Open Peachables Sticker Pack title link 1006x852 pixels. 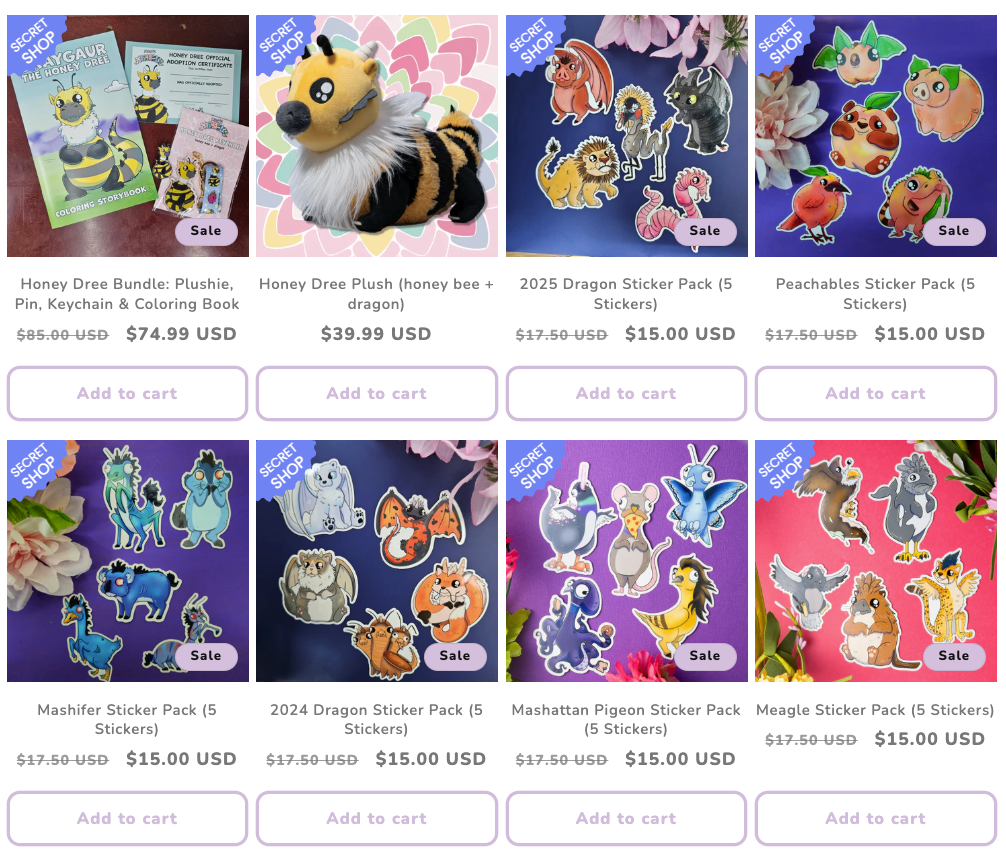pyautogui.click(x=876, y=294)
